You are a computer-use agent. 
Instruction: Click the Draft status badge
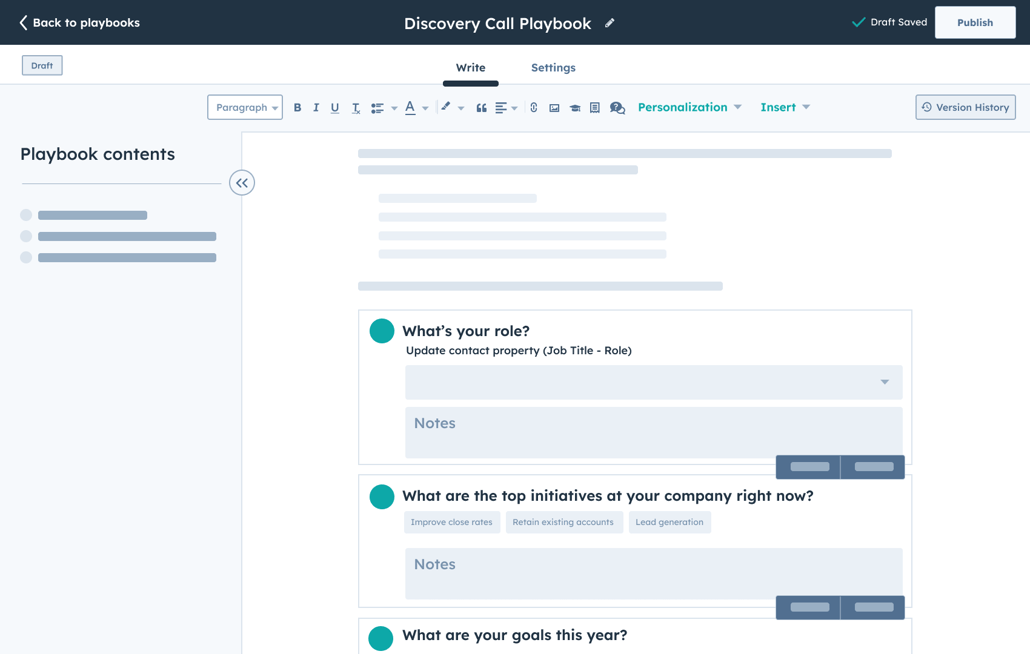click(x=42, y=66)
